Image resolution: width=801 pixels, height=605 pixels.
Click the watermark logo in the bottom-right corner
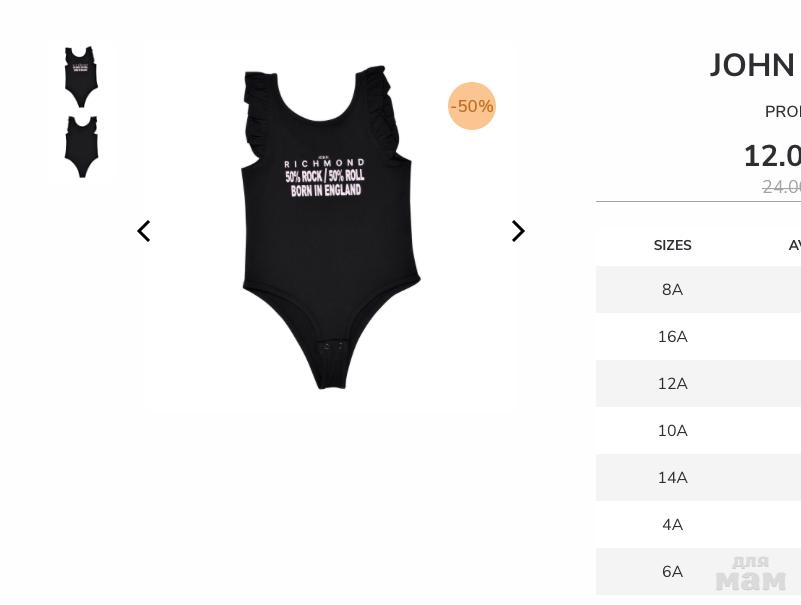point(751,574)
